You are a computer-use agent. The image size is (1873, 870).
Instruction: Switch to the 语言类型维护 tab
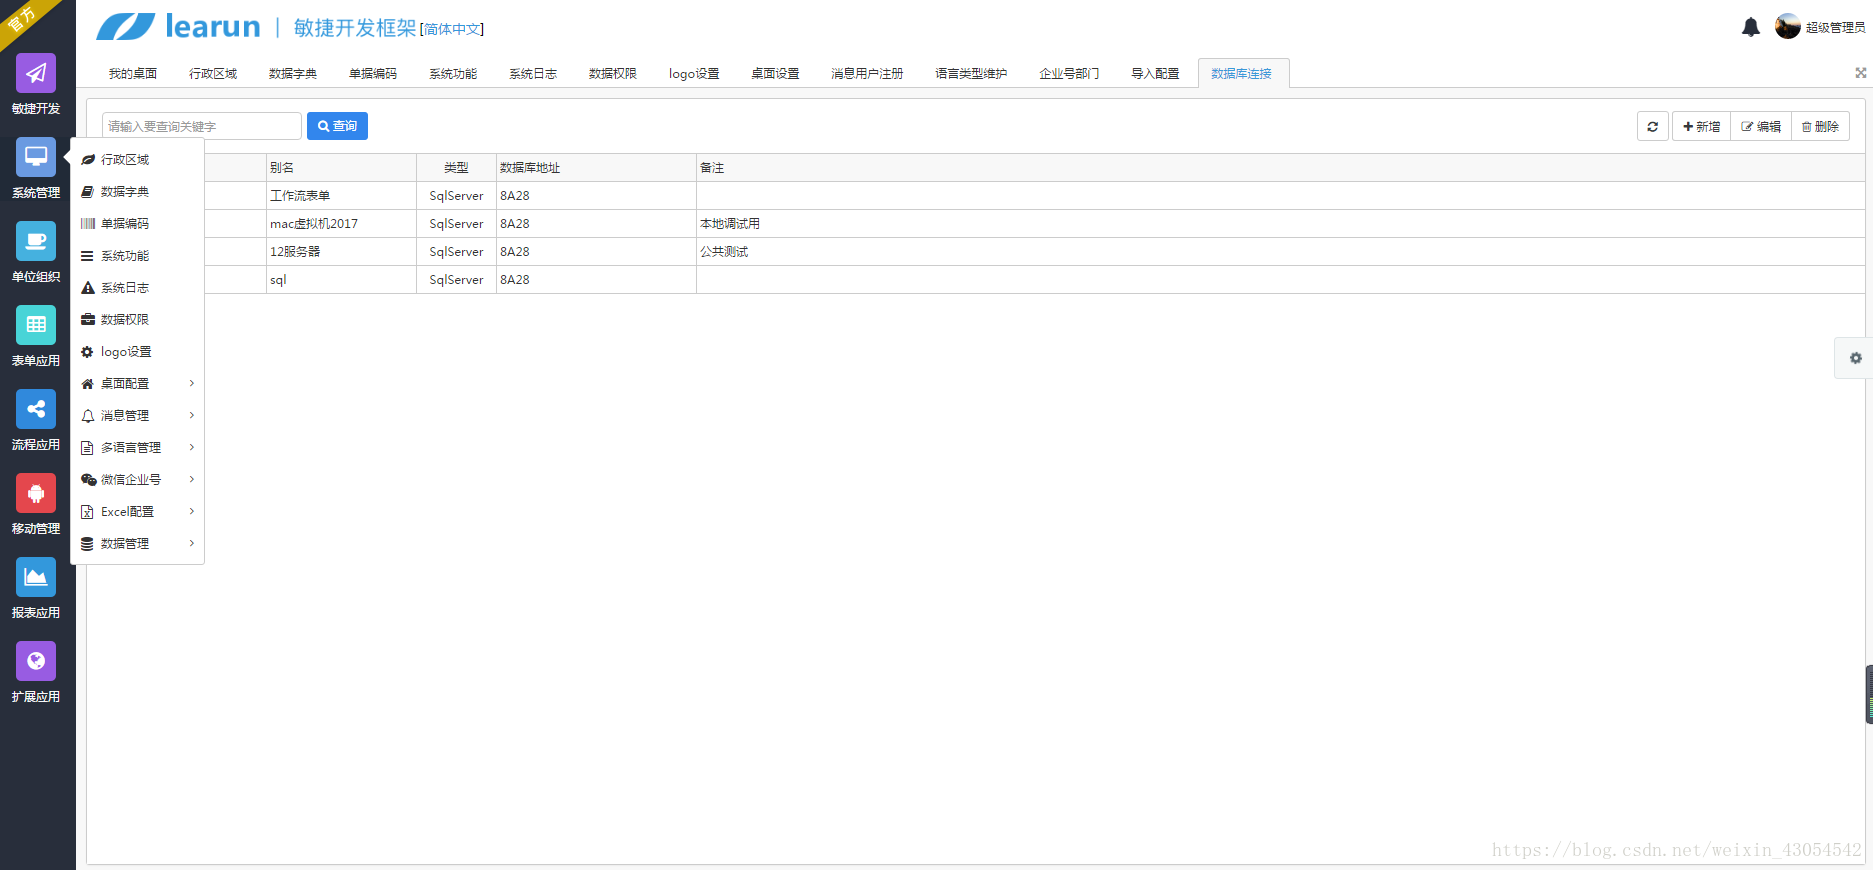[971, 73]
